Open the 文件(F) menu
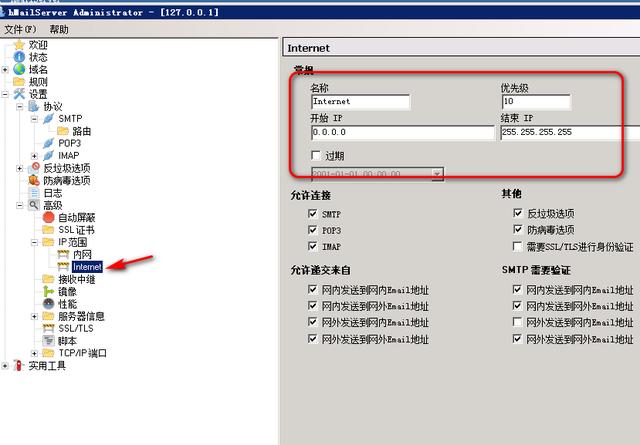The image size is (640, 445). [20, 29]
